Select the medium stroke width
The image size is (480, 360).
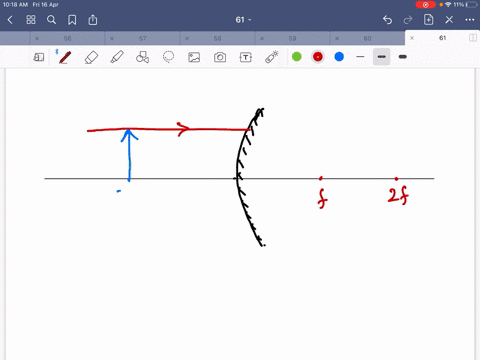382,57
